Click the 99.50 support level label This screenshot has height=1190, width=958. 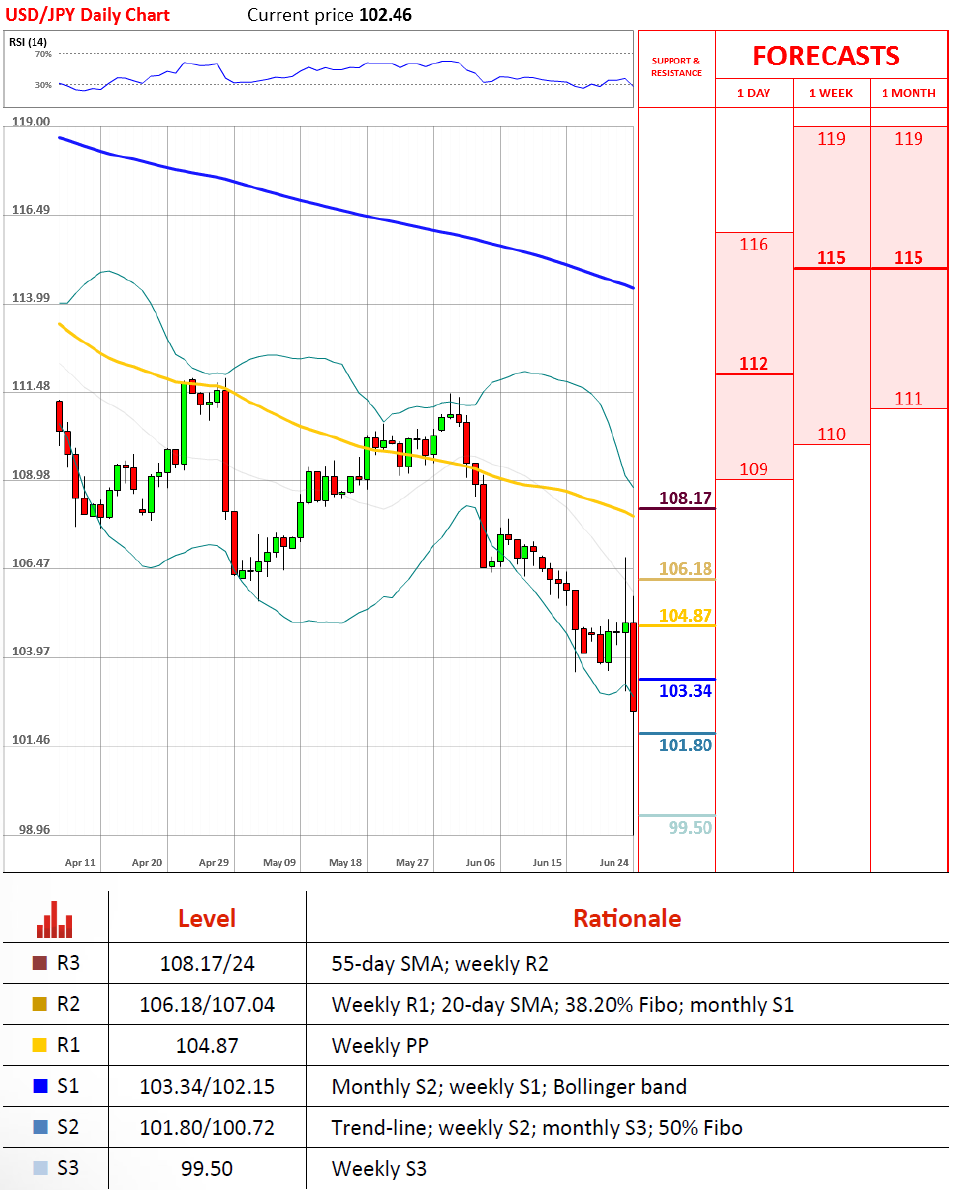tap(690, 827)
